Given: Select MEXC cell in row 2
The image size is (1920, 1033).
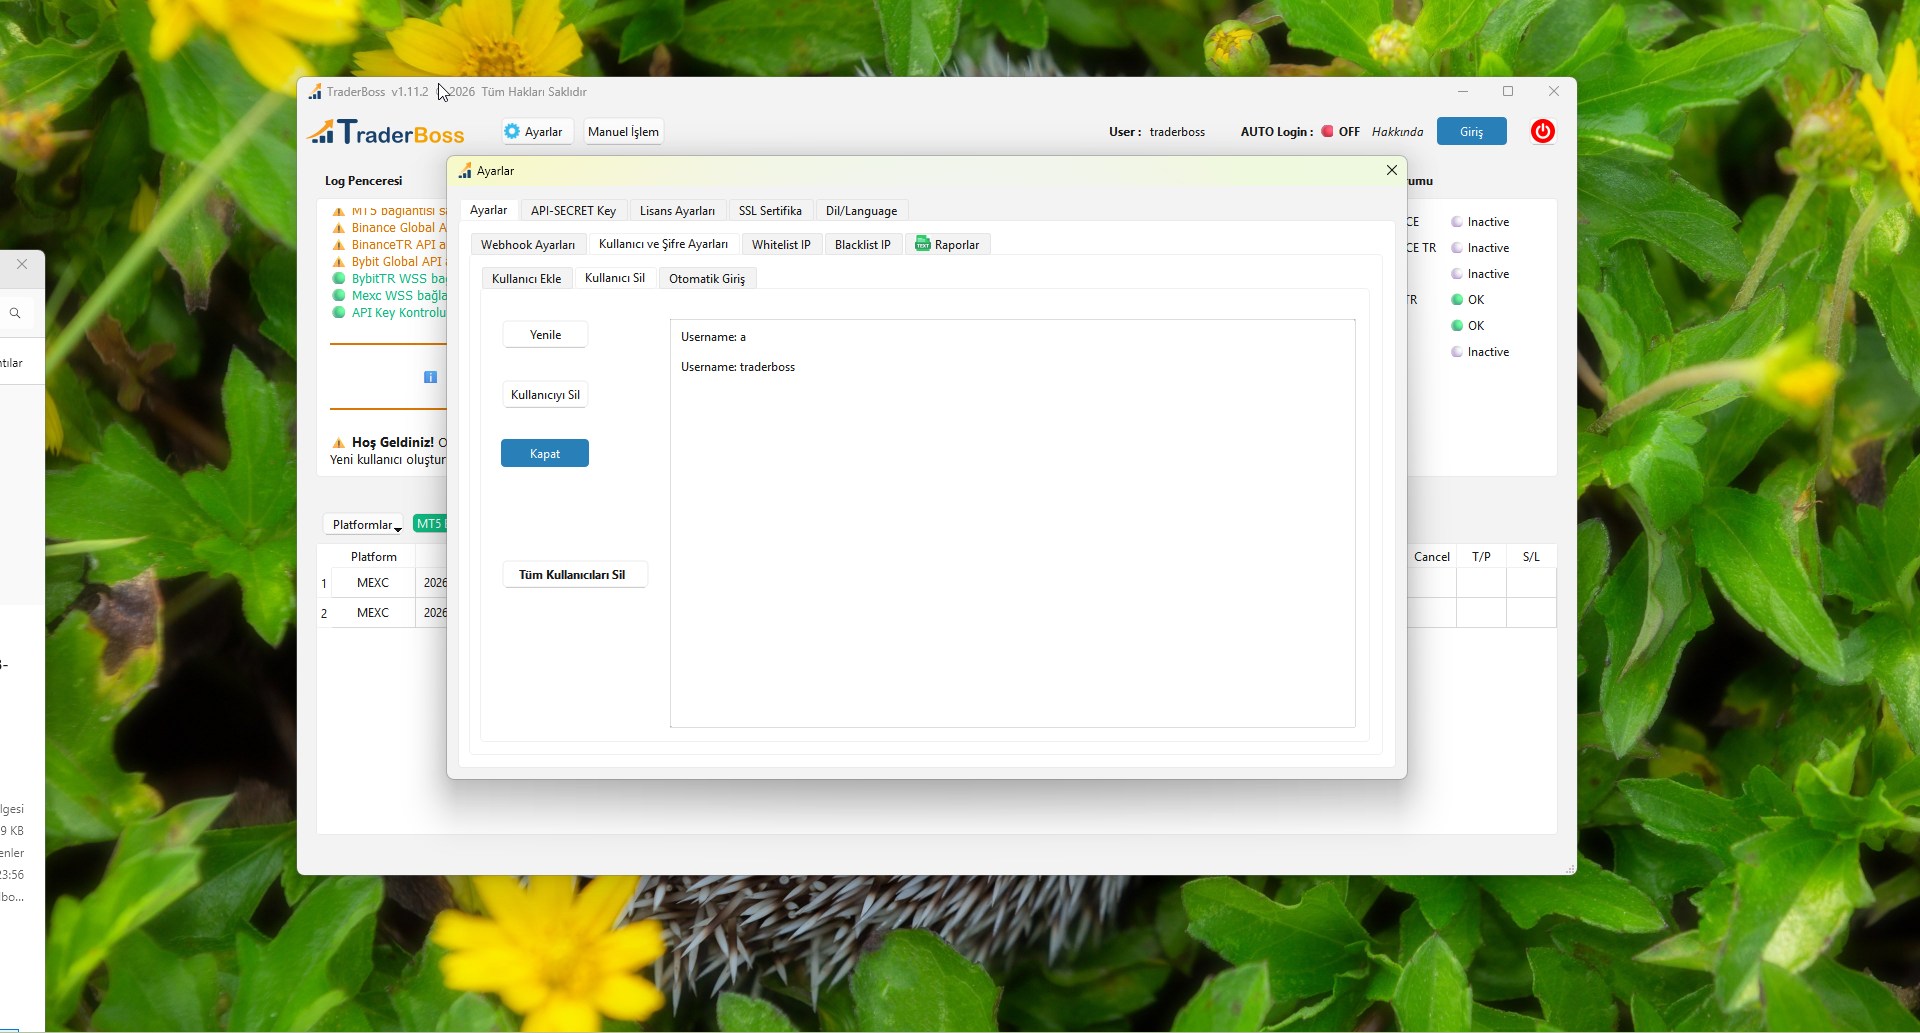Looking at the screenshot, I should click(x=373, y=612).
